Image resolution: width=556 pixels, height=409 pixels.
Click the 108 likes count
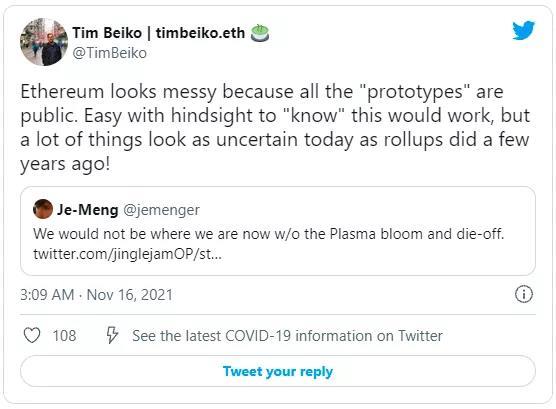pos(65,336)
